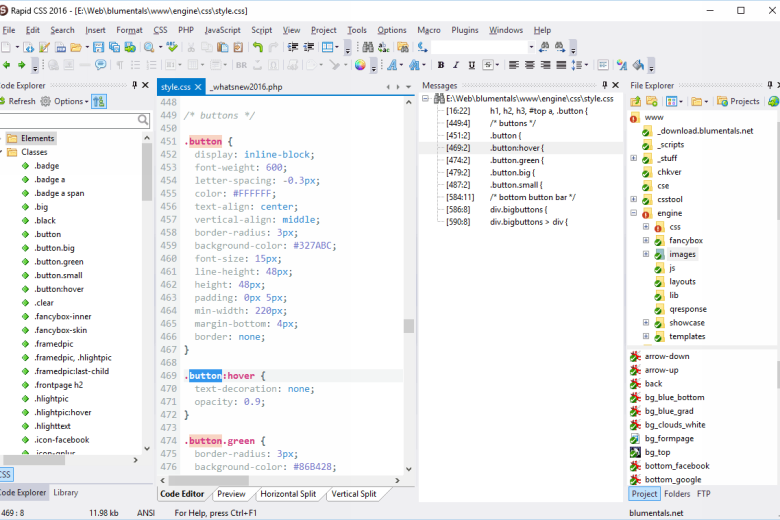Image resolution: width=780 pixels, height=520 pixels.
Task: Select message '.button.big {'
Action: pos(512,173)
